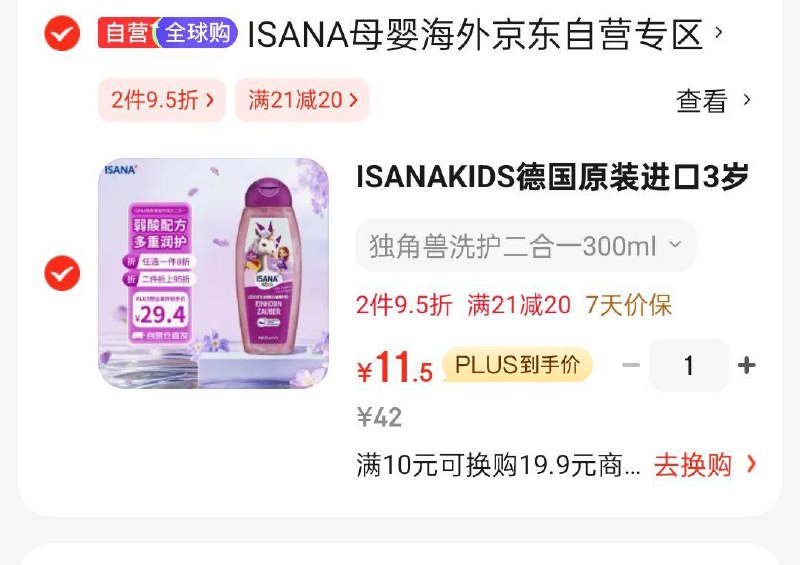Open the 满21减20 coupon tag

pos(302,100)
